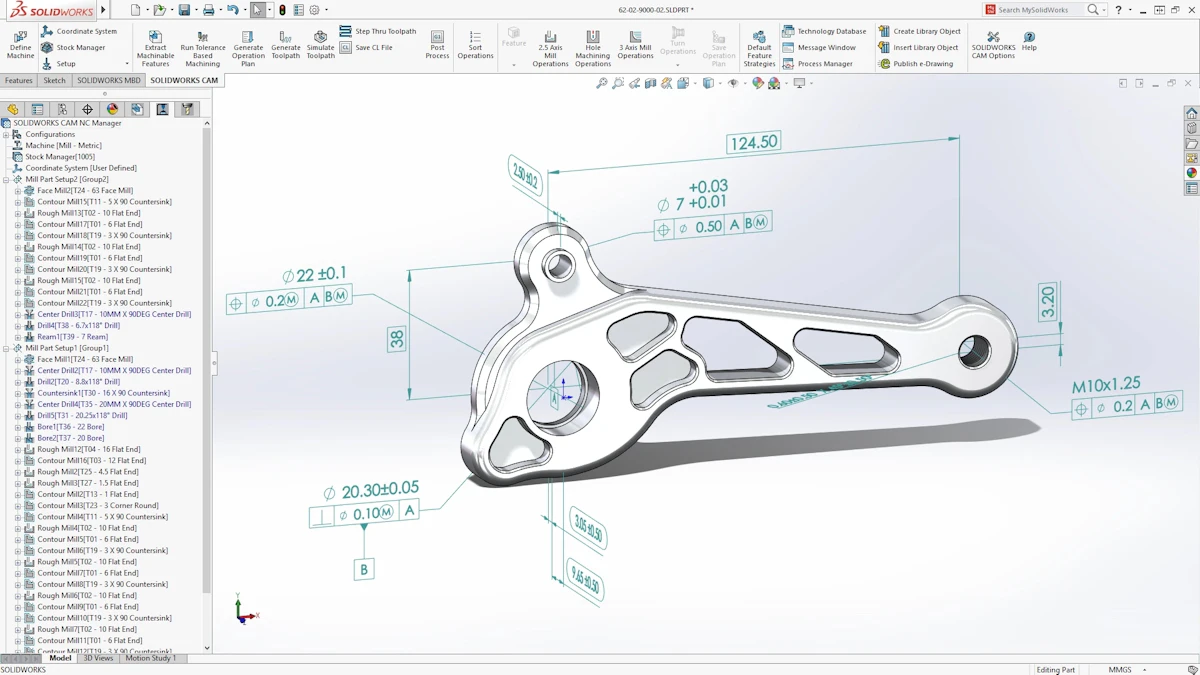
Task: Open Setup dropdown arrow in ribbon
Action: tap(126, 64)
